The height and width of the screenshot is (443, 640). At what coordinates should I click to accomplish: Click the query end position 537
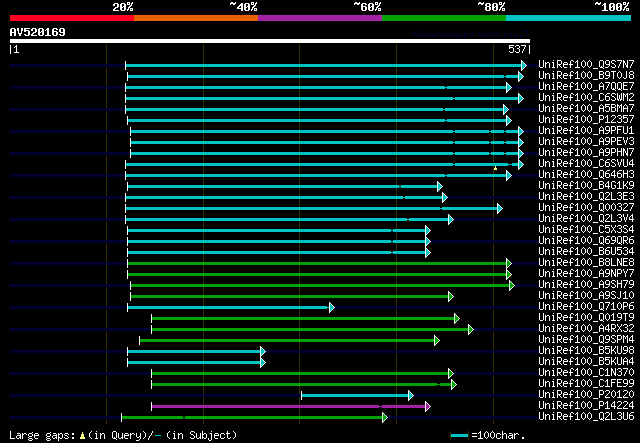517,49
